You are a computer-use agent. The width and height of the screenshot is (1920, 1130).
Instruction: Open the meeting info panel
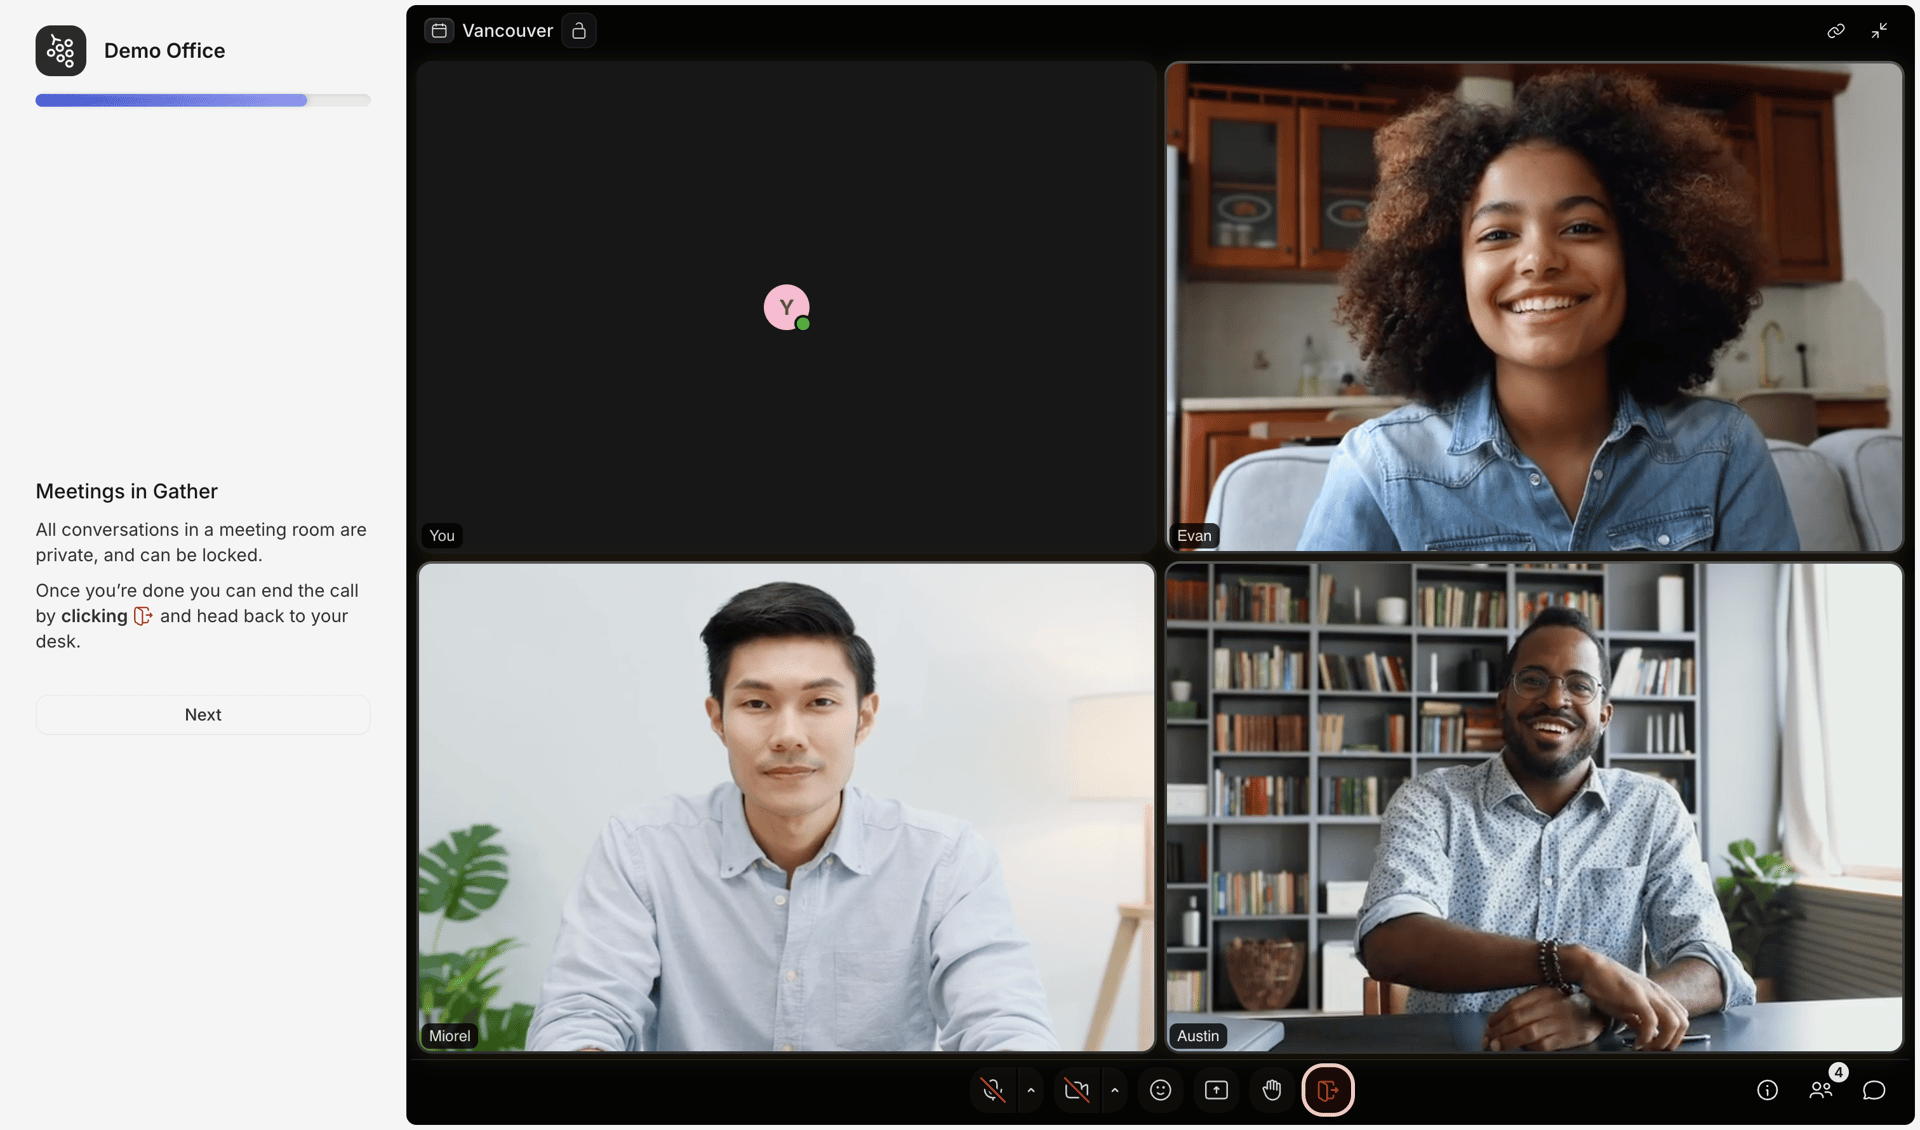pyautogui.click(x=1768, y=1090)
